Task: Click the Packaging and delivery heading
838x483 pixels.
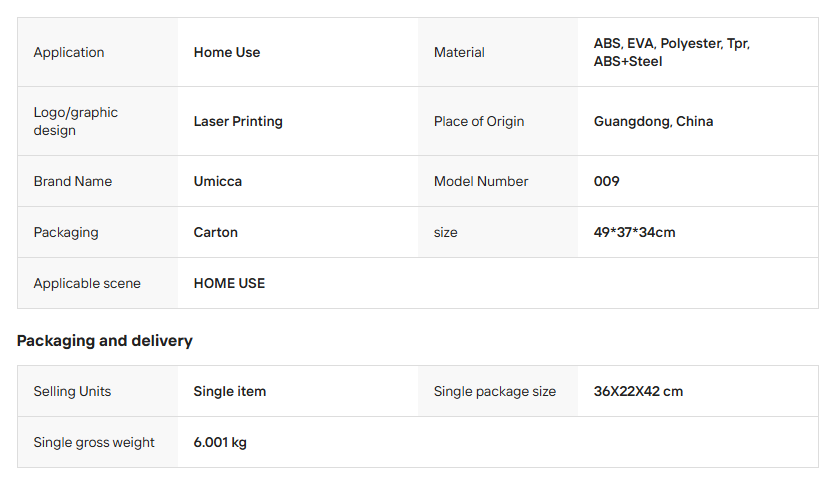Action: pyautogui.click(x=105, y=341)
